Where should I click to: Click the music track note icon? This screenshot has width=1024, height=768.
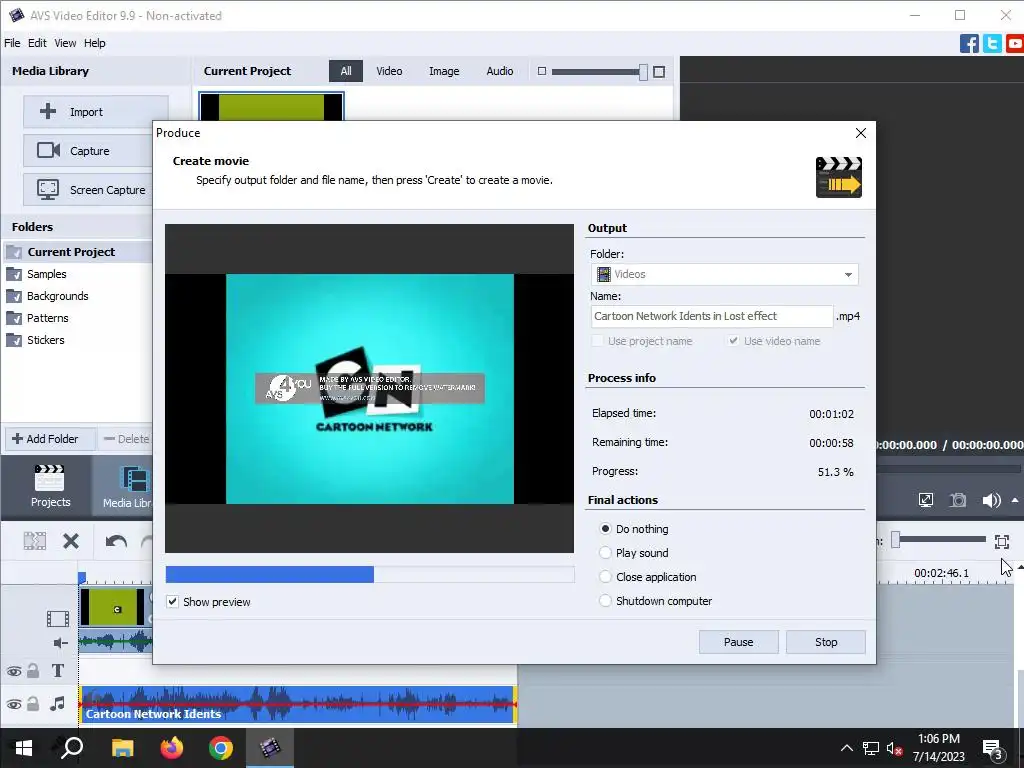point(57,703)
